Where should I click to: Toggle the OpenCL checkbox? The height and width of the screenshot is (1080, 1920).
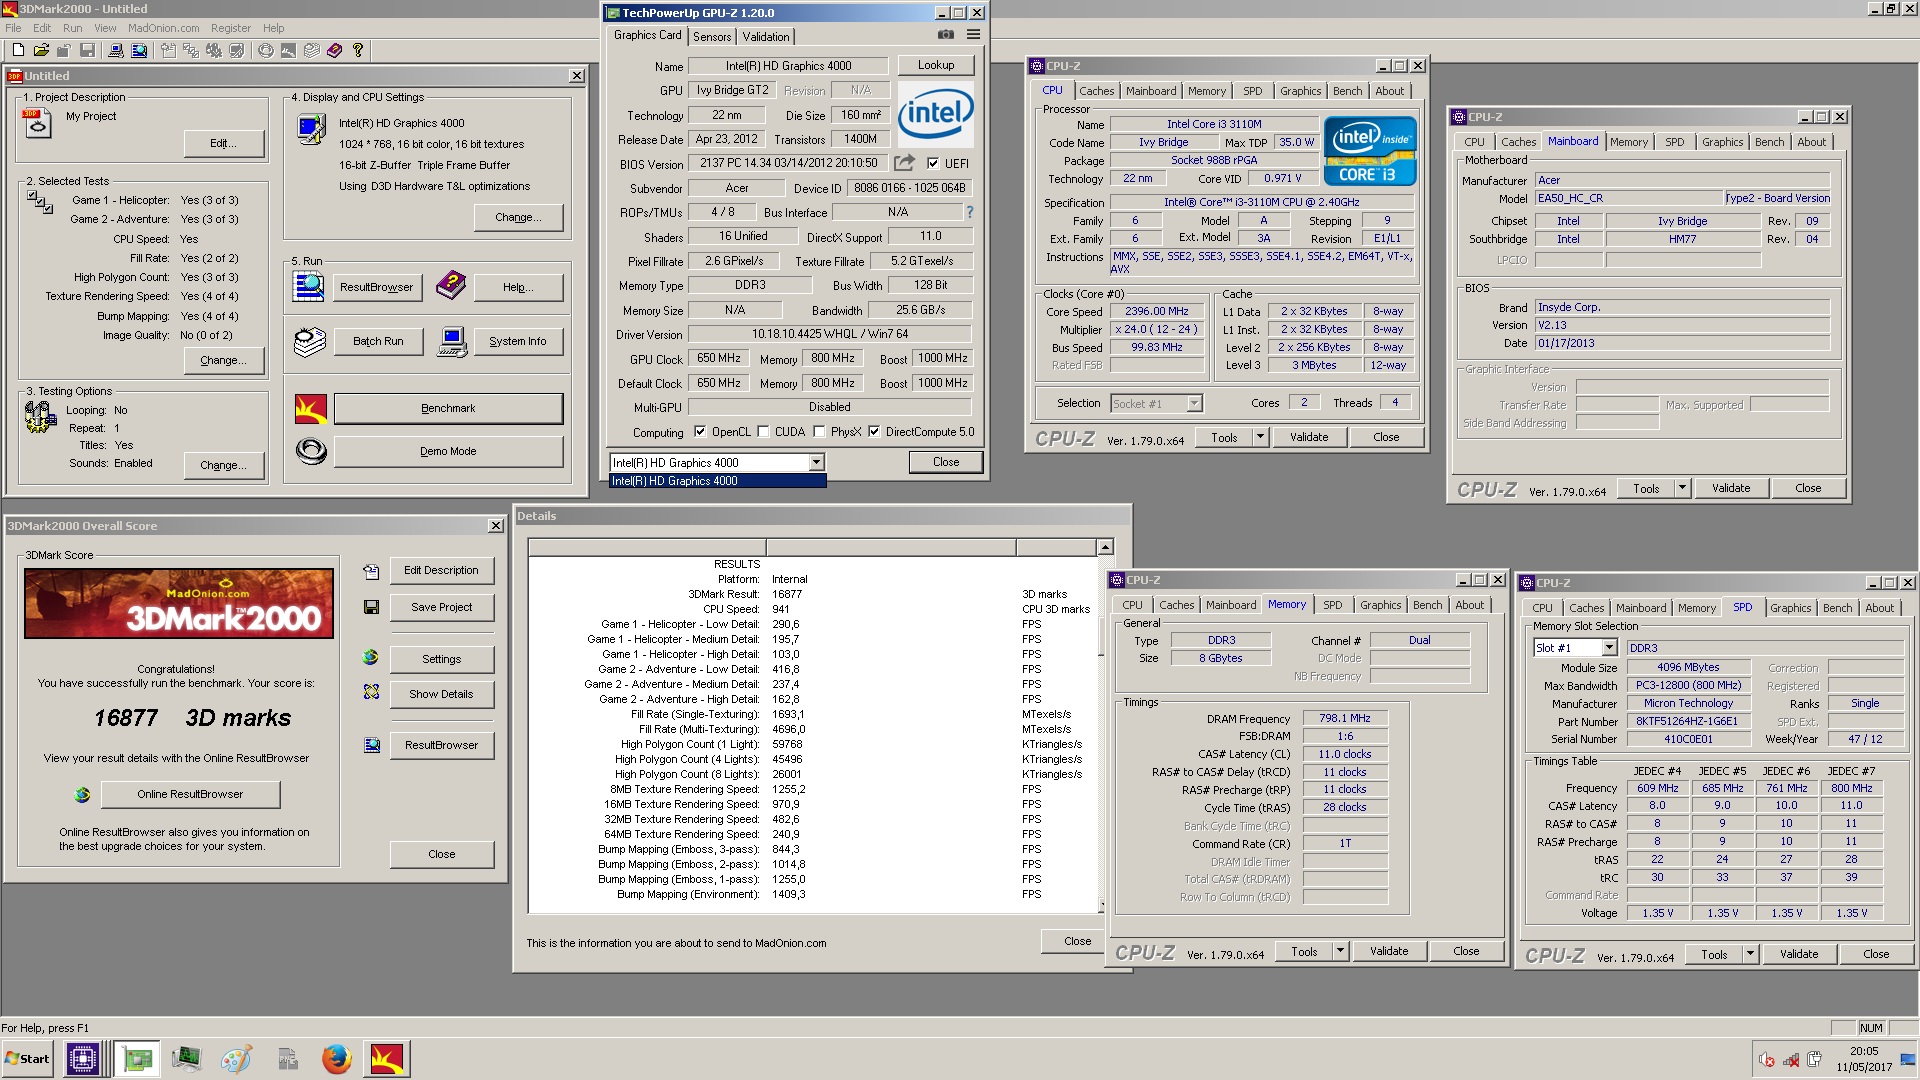[700, 432]
